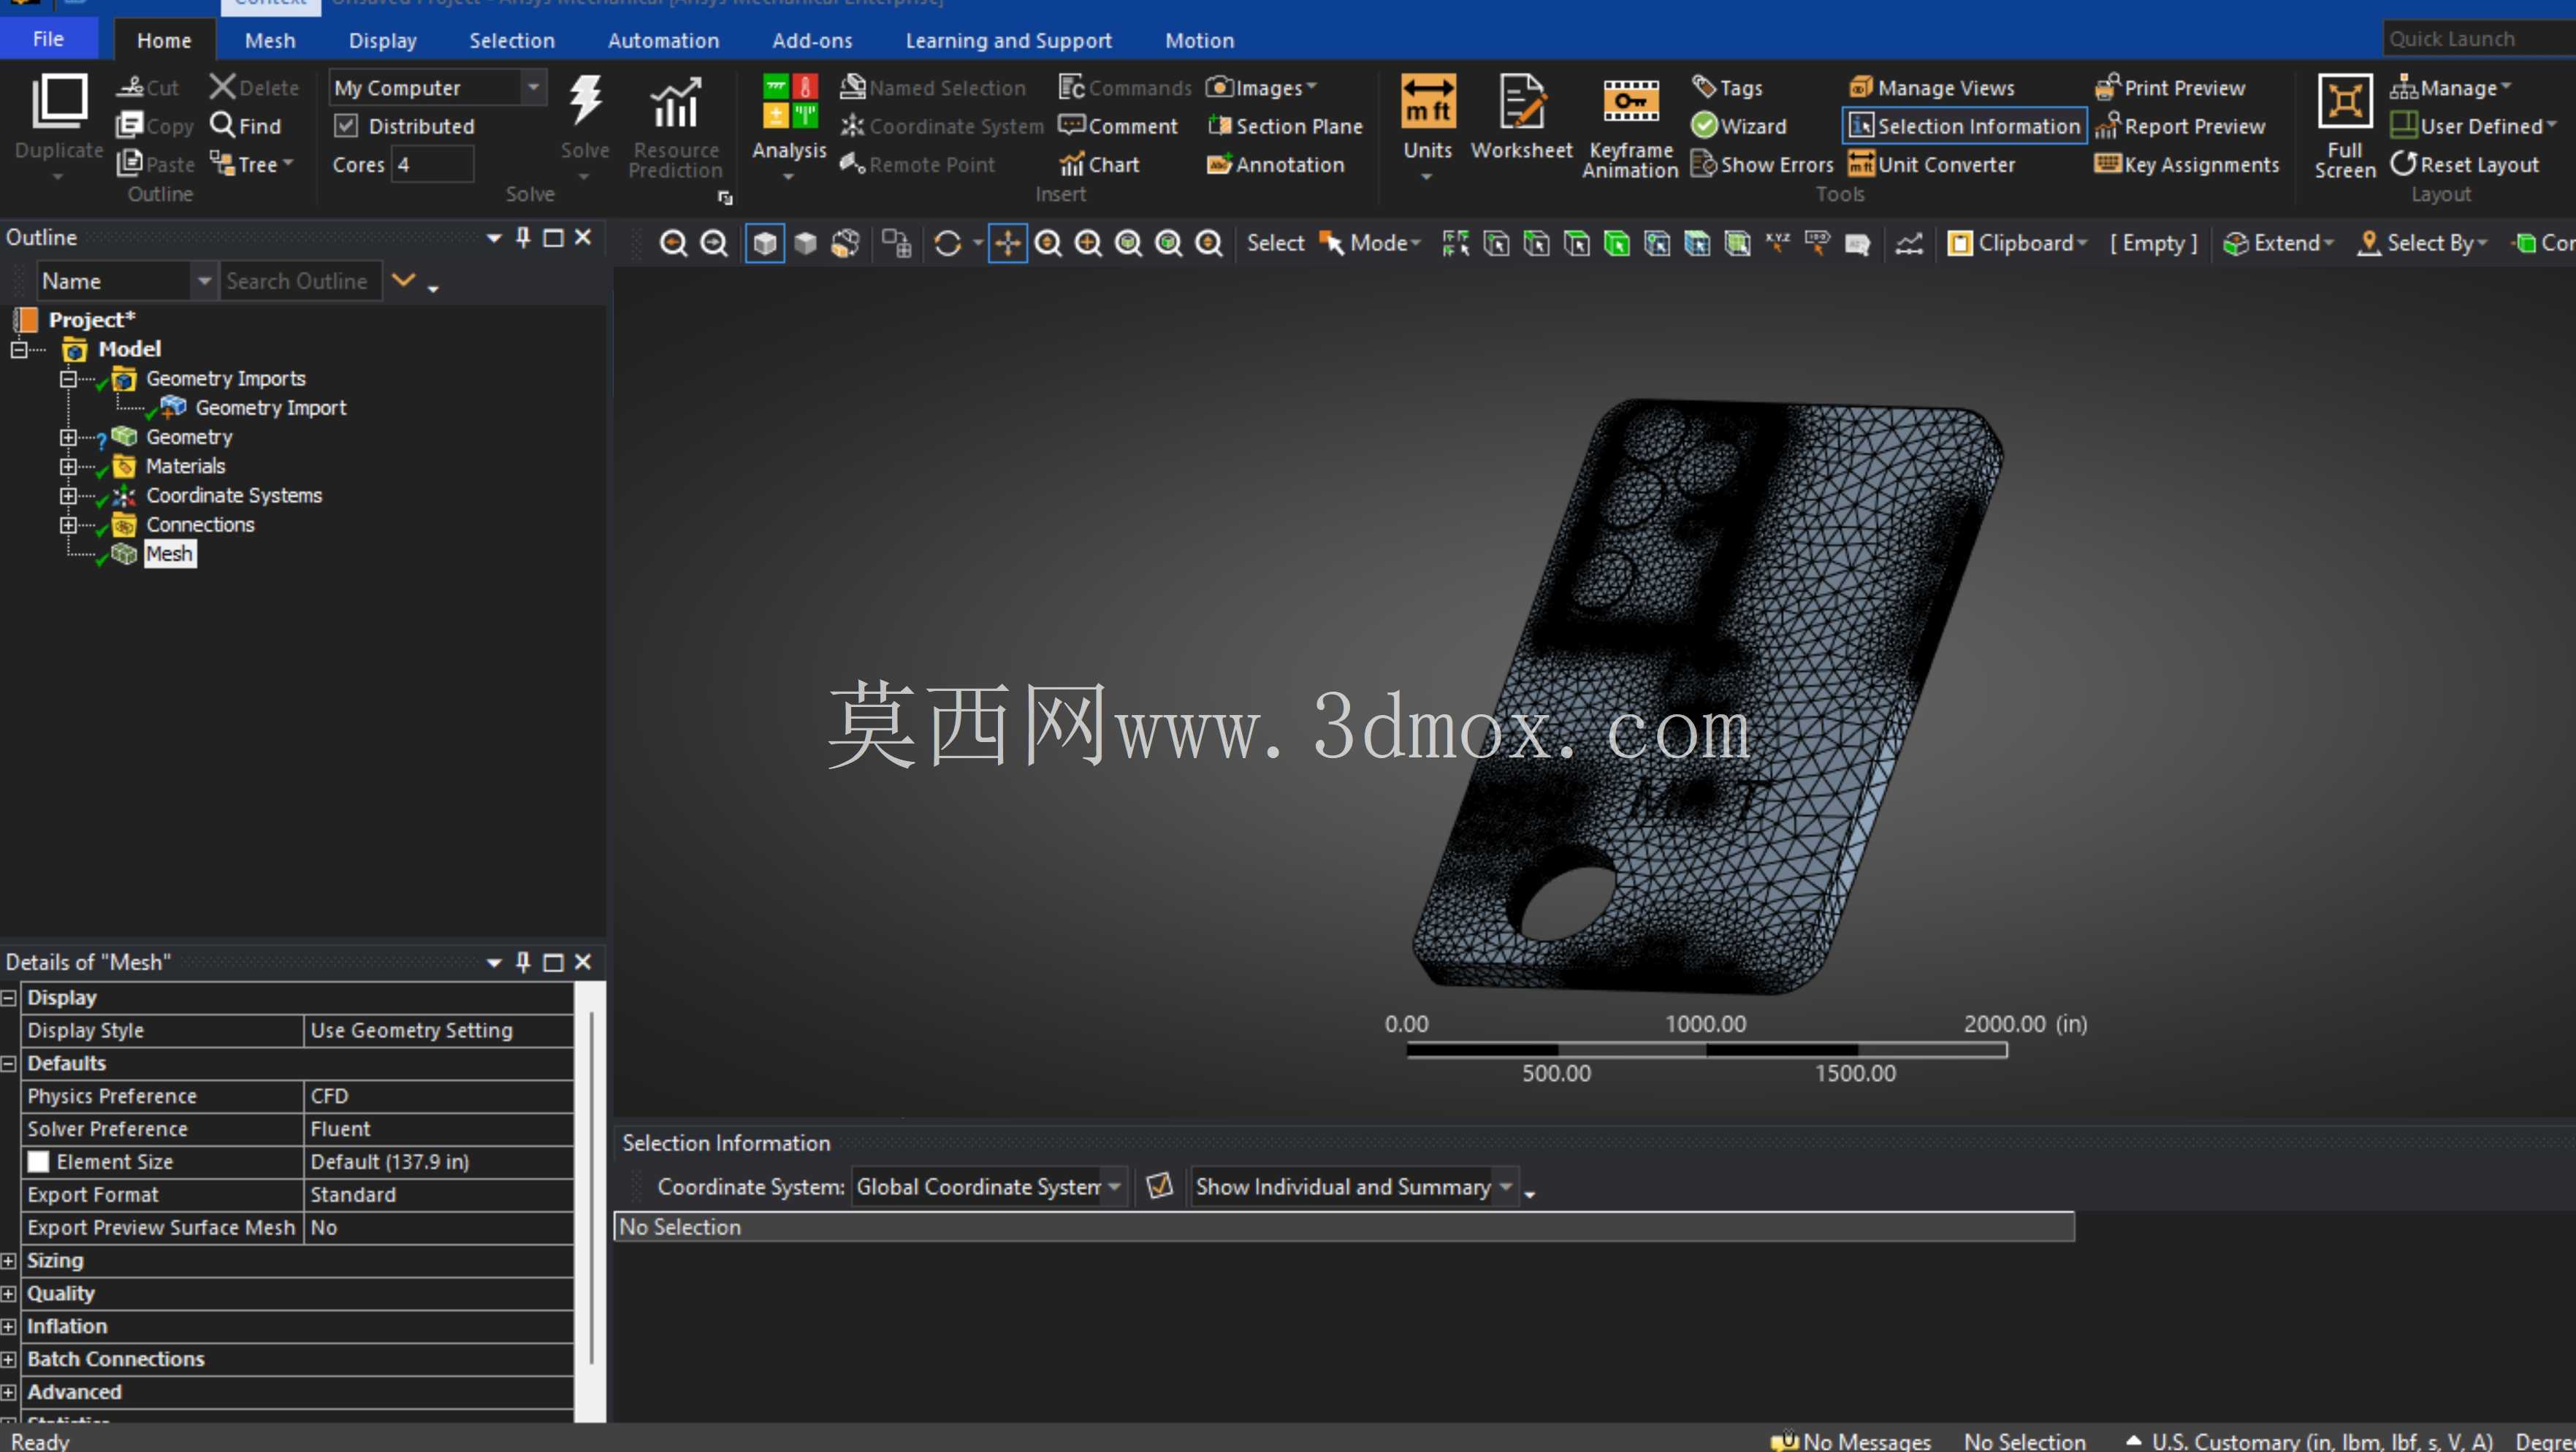Insert a Comment
Screen dimensions: 2576x1452
(x=1118, y=126)
